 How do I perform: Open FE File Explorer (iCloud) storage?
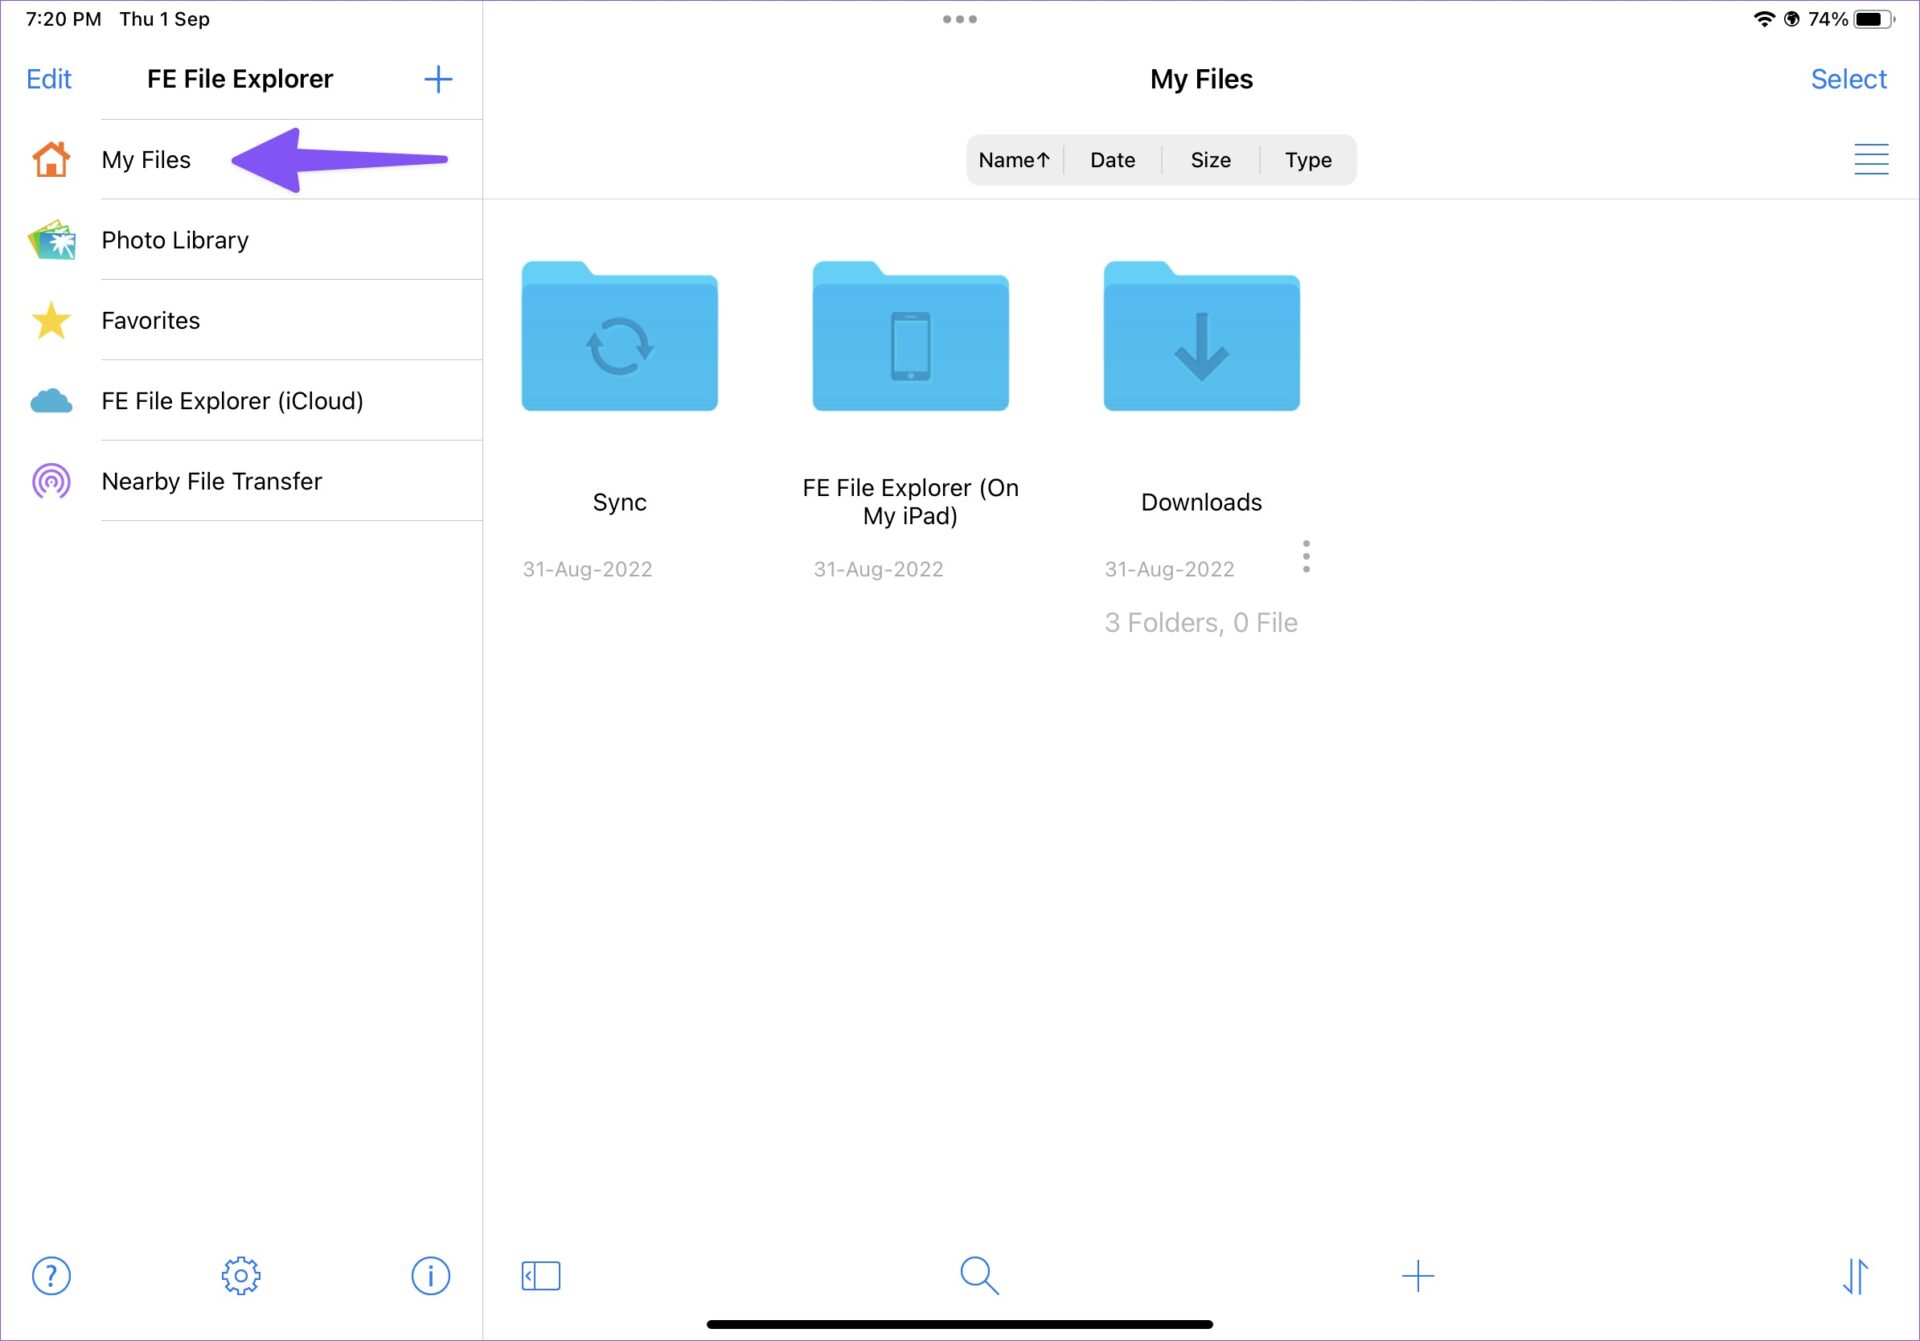(x=232, y=400)
